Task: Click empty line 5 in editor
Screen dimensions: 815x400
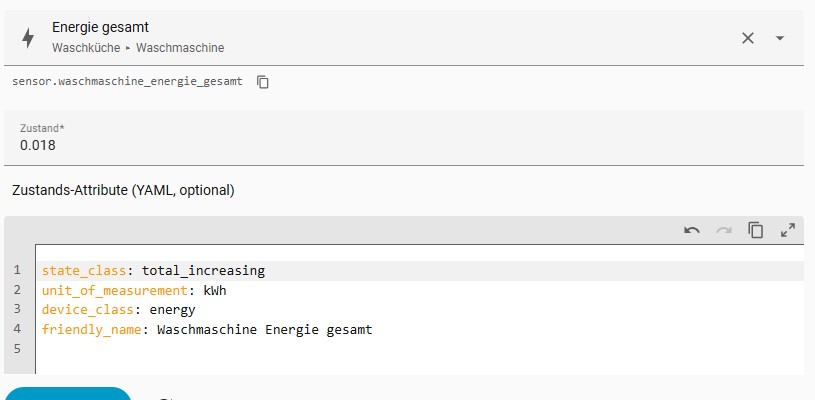Action: [300, 349]
